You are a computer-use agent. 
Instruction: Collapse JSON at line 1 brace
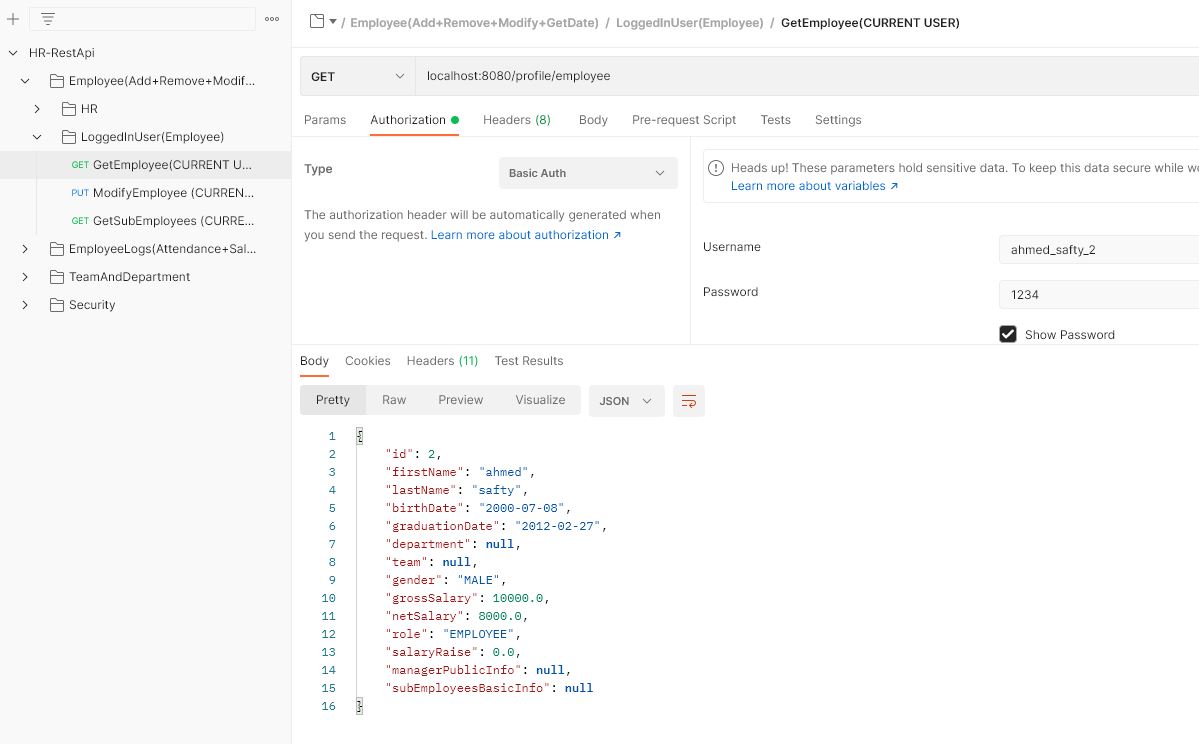point(359,436)
